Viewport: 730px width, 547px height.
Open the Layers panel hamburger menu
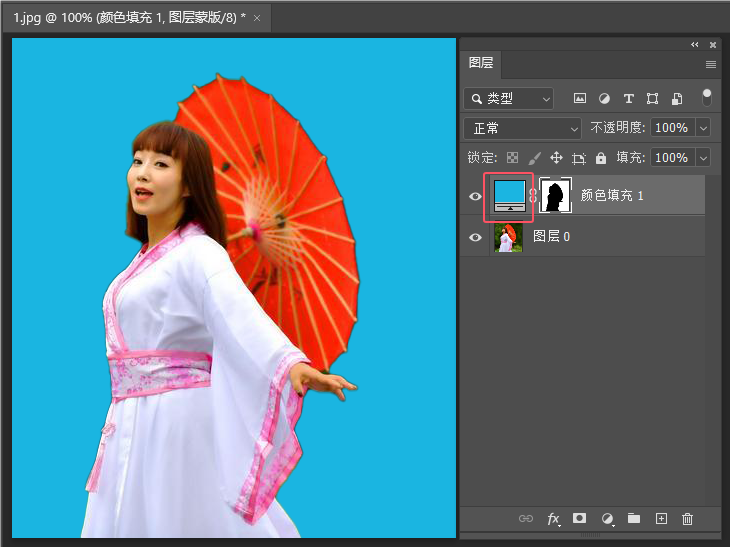click(710, 65)
